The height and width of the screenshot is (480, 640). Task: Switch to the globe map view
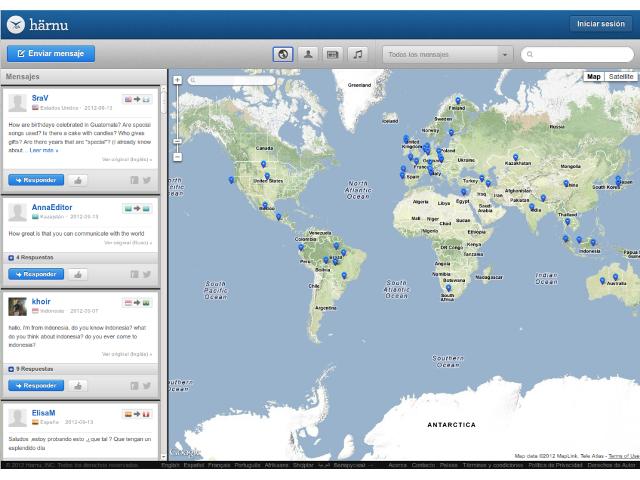[283, 54]
